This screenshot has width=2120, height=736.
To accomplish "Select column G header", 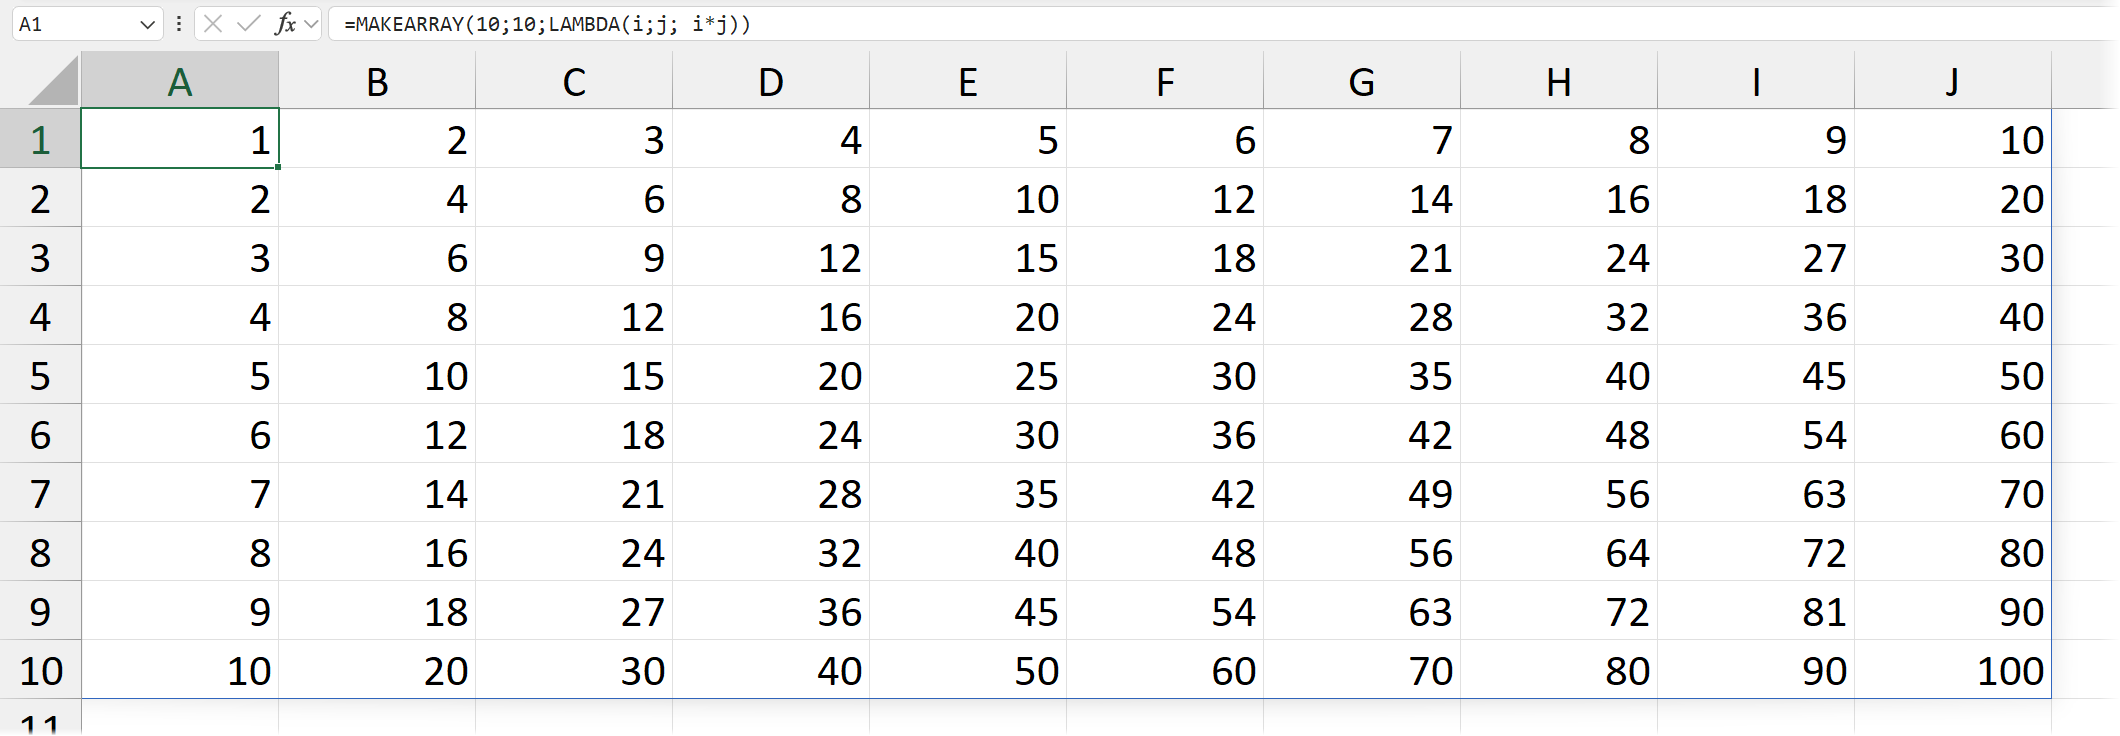I will pyautogui.click(x=1361, y=82).
